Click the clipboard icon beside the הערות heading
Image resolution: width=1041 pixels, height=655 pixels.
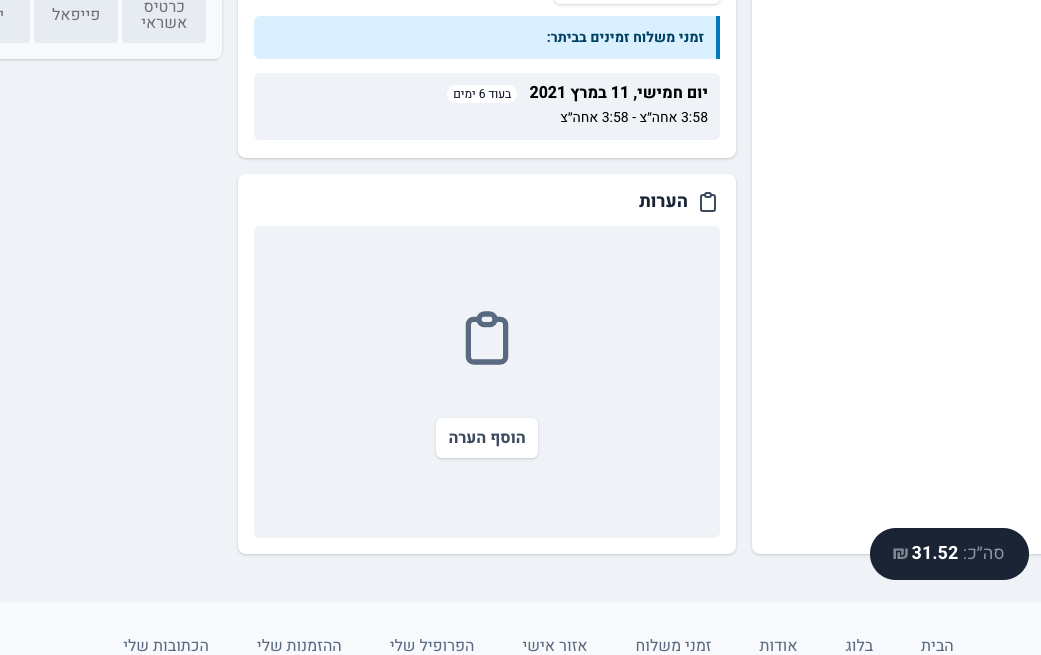[x=708, y=202]
